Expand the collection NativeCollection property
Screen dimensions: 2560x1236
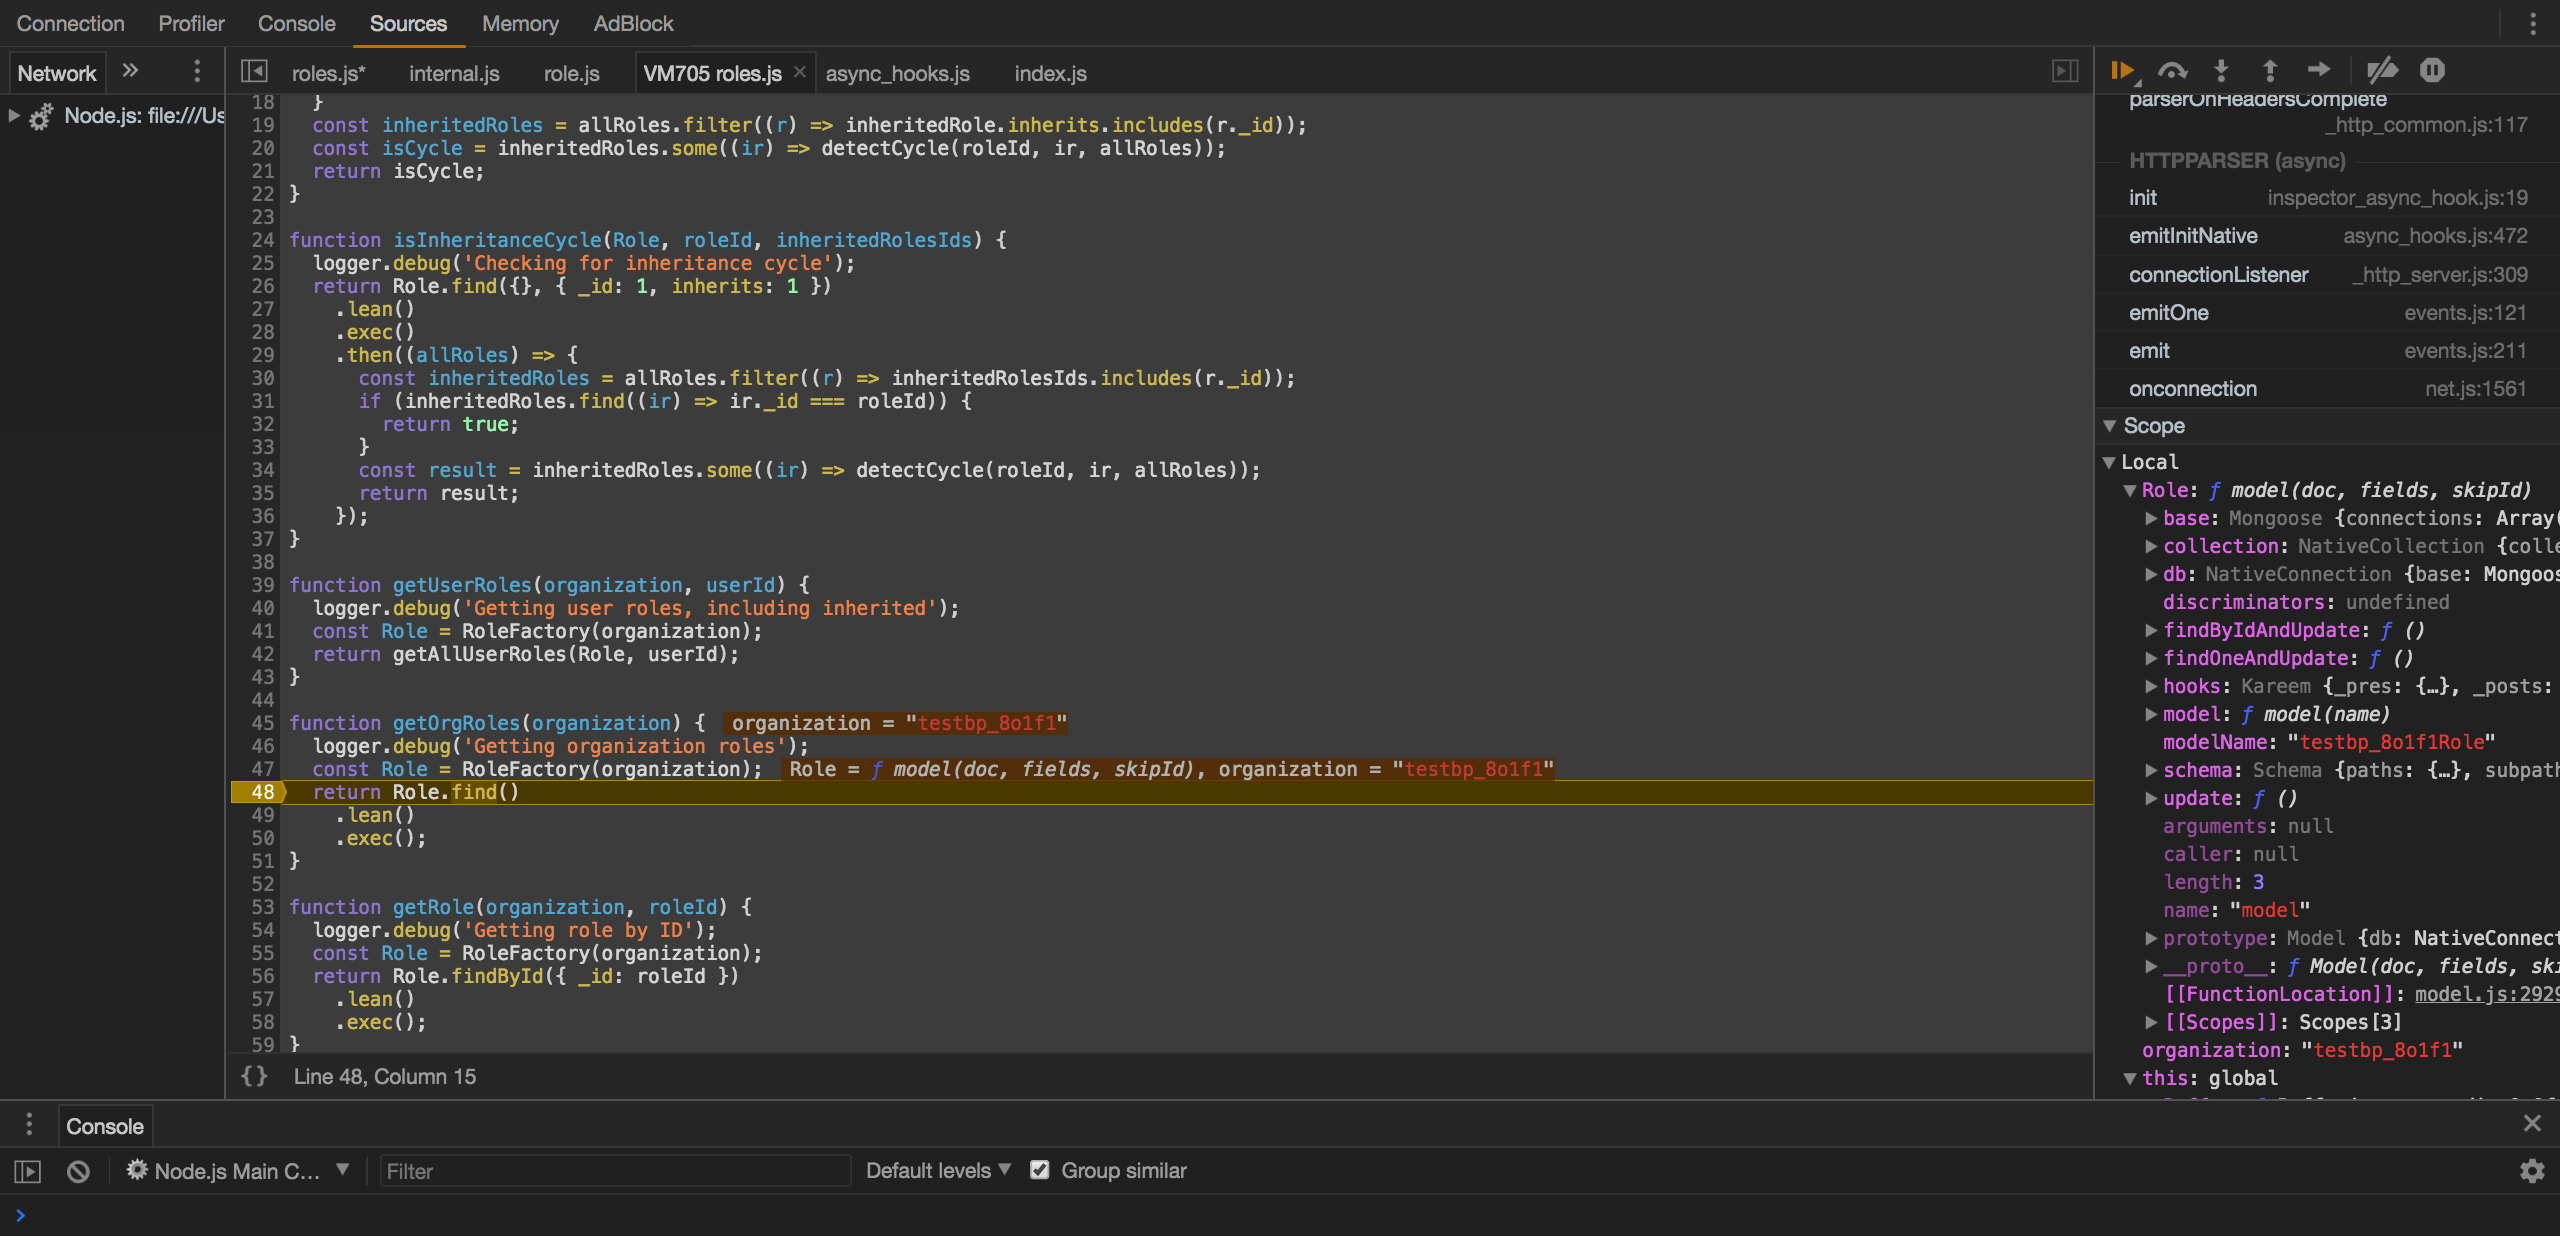(x=2150, y=546)
